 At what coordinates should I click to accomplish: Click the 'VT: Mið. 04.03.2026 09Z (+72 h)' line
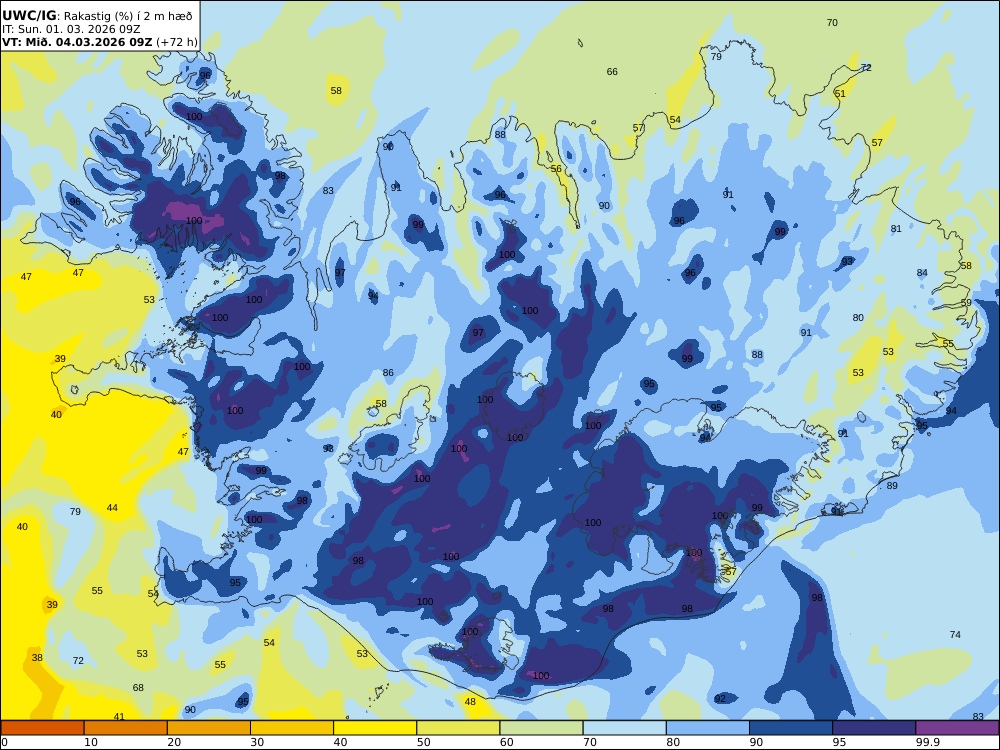tap(99, 42)
